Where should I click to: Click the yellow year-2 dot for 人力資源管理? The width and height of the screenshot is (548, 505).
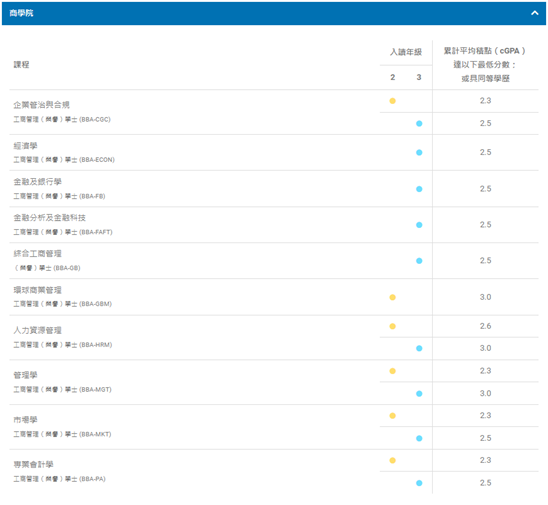[x=392, y=326]
